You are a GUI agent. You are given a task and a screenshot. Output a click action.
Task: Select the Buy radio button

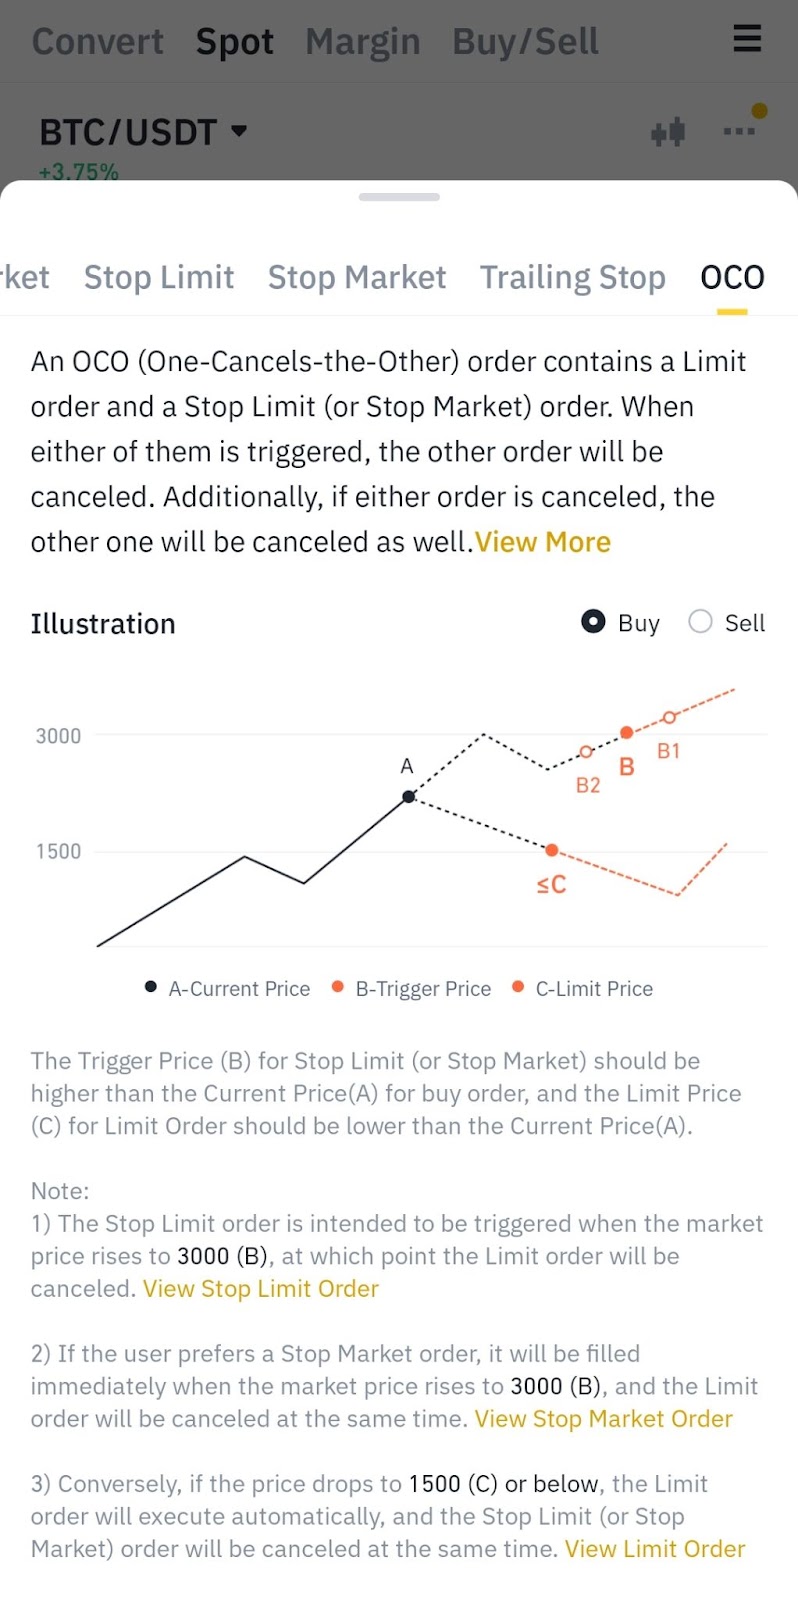[593, 622]
